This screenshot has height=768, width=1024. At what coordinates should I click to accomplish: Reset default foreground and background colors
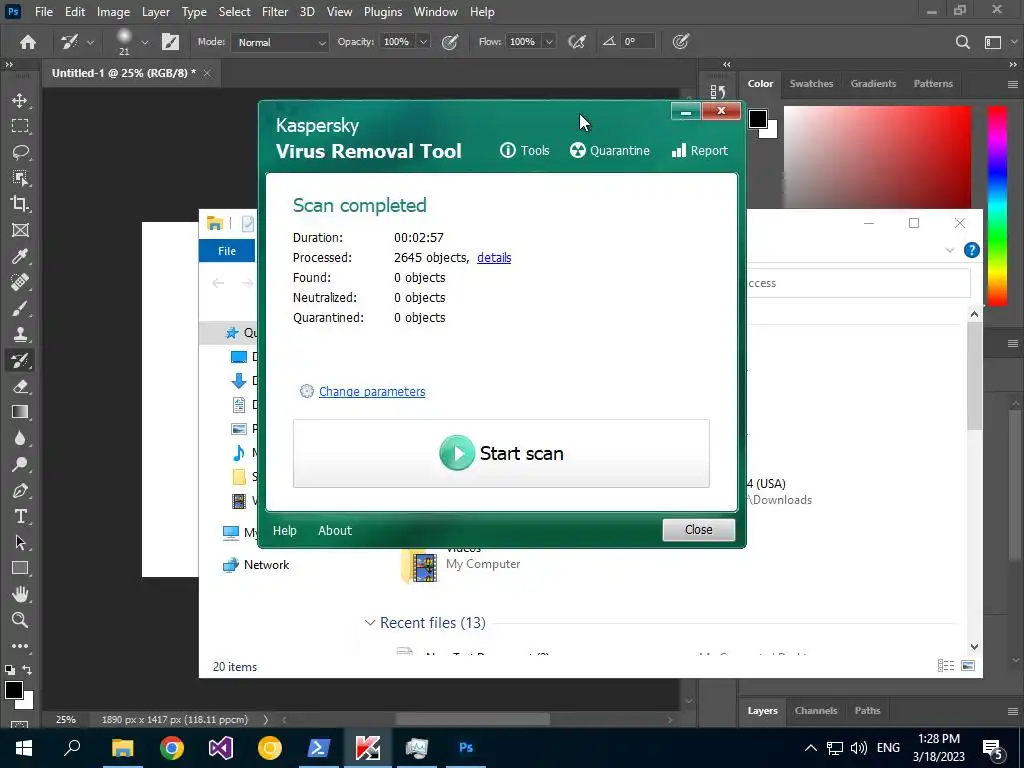tap(10, 670)
